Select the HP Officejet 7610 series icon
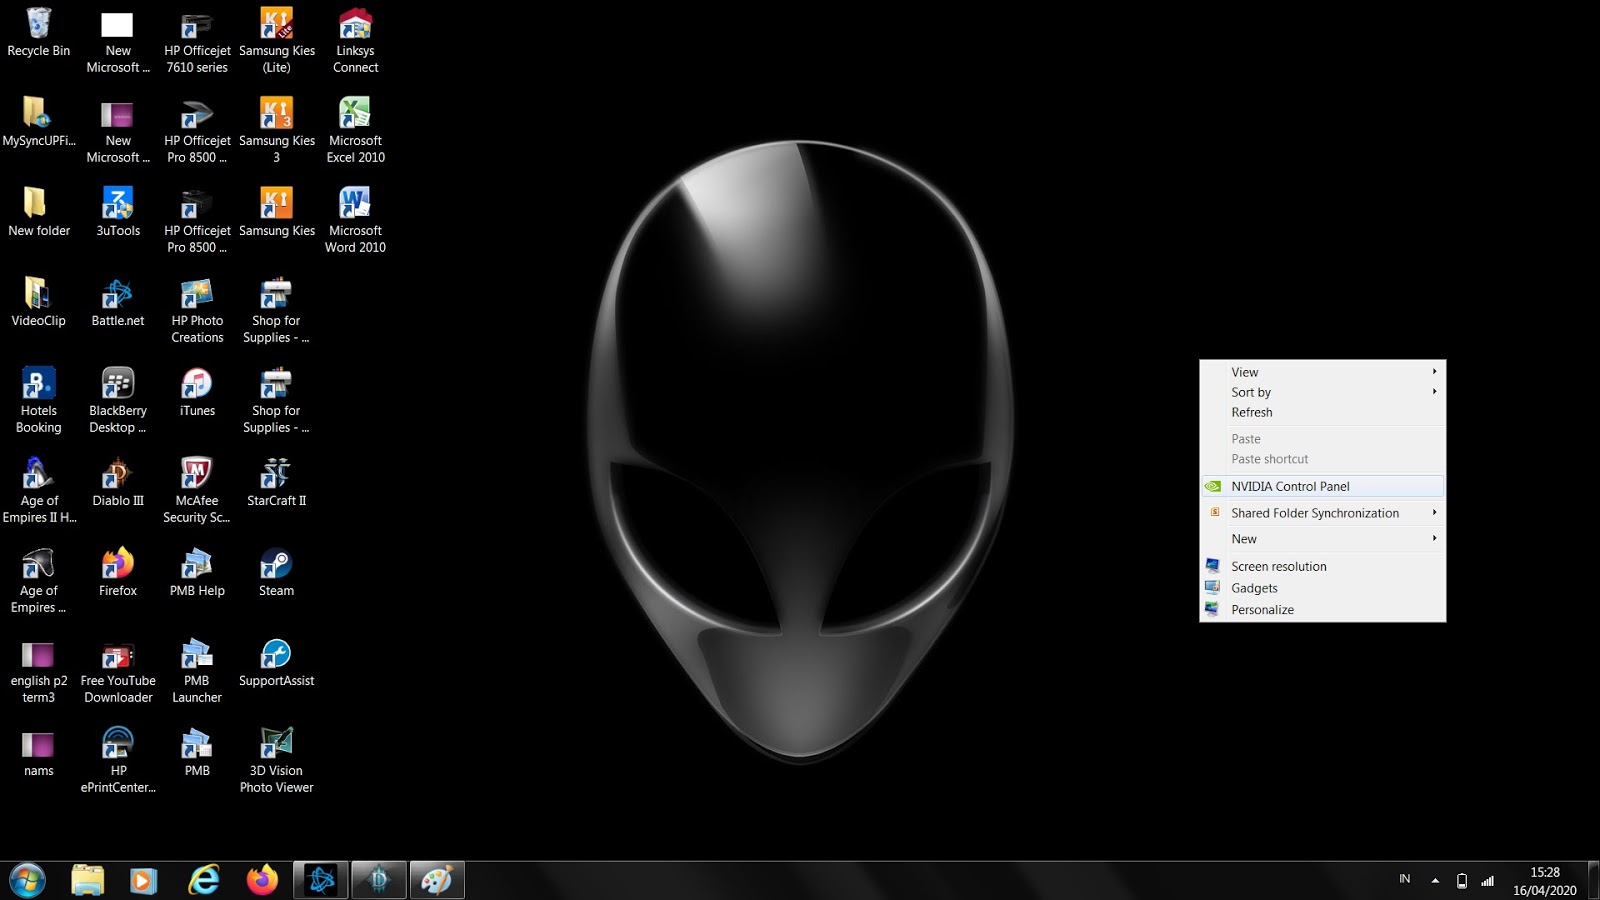 point(197,40)
